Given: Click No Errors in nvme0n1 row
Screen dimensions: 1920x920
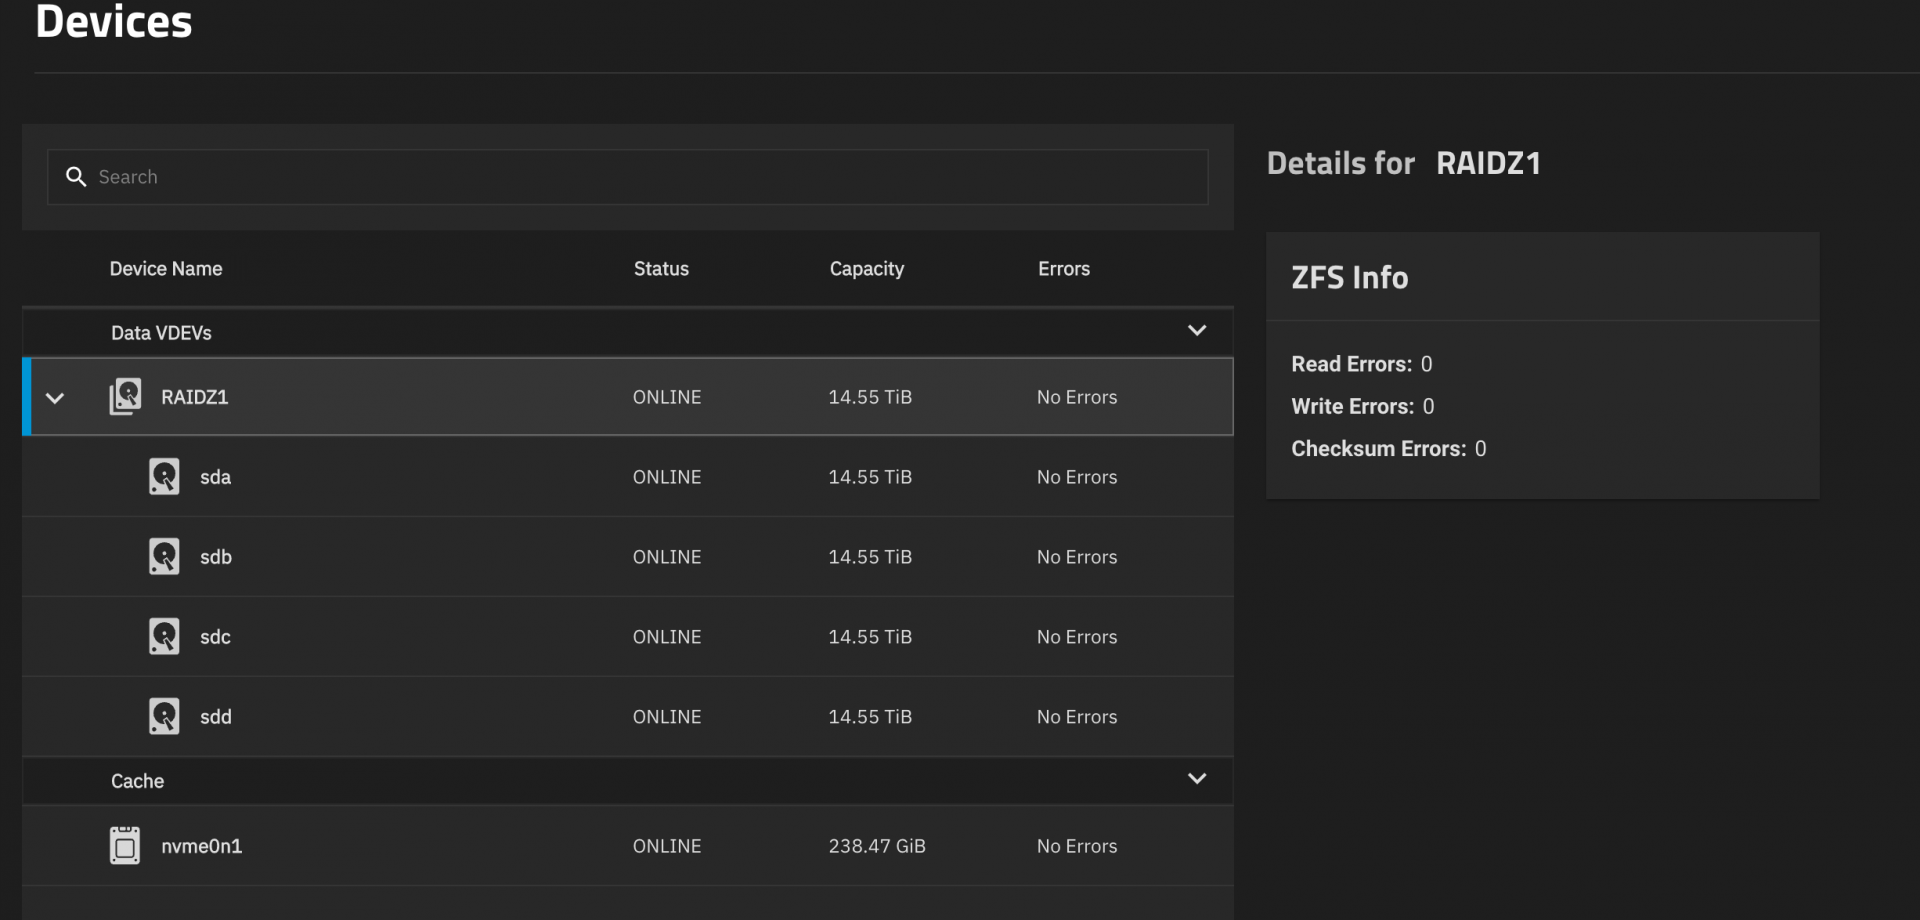Looking at the screenshot, I should click(1077, 847).
